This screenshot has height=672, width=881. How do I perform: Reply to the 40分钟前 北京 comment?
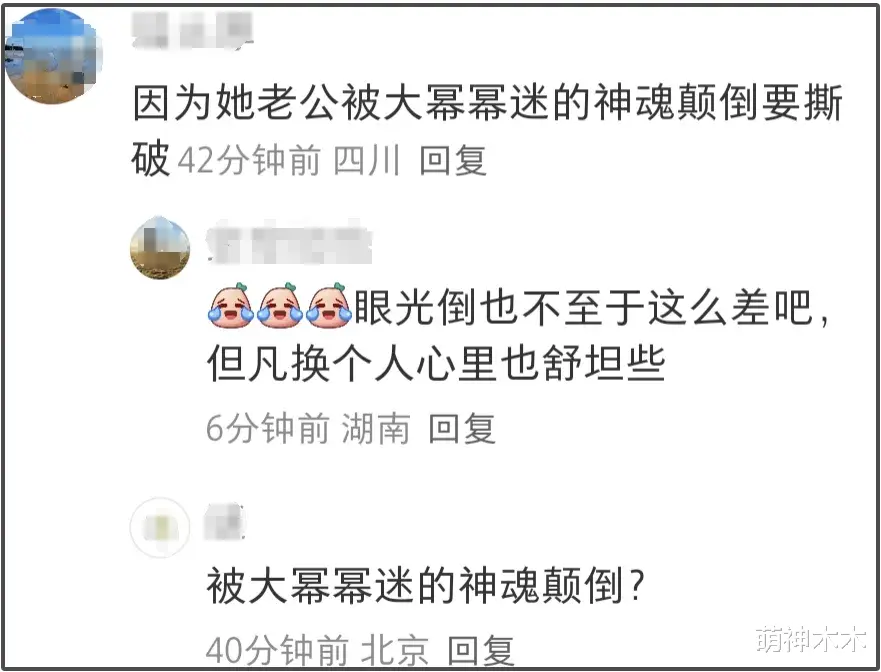[481, 651]
